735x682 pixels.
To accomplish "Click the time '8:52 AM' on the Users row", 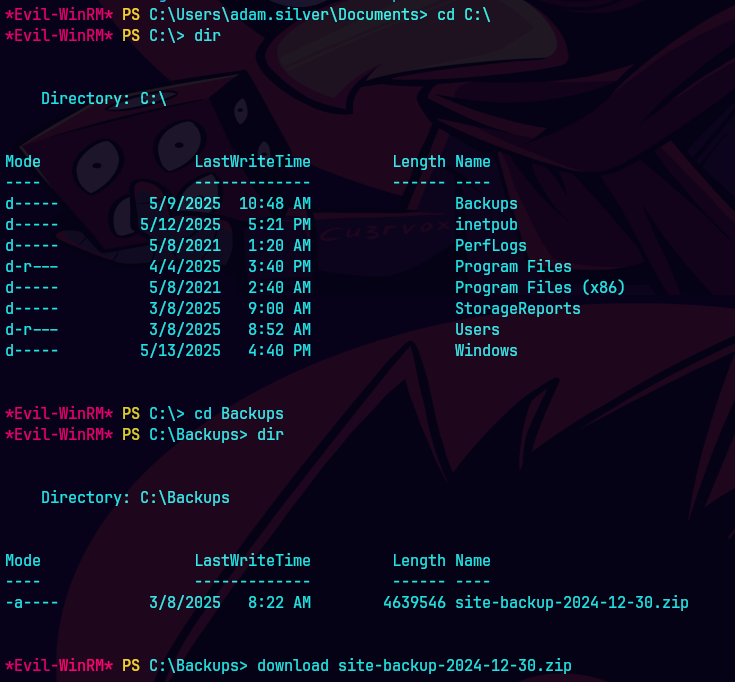I will click(279, 330).
